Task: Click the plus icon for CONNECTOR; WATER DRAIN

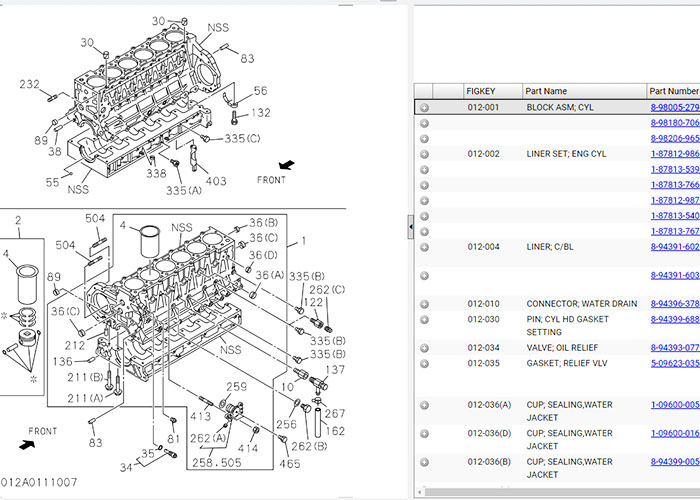Action: point(424,304)
